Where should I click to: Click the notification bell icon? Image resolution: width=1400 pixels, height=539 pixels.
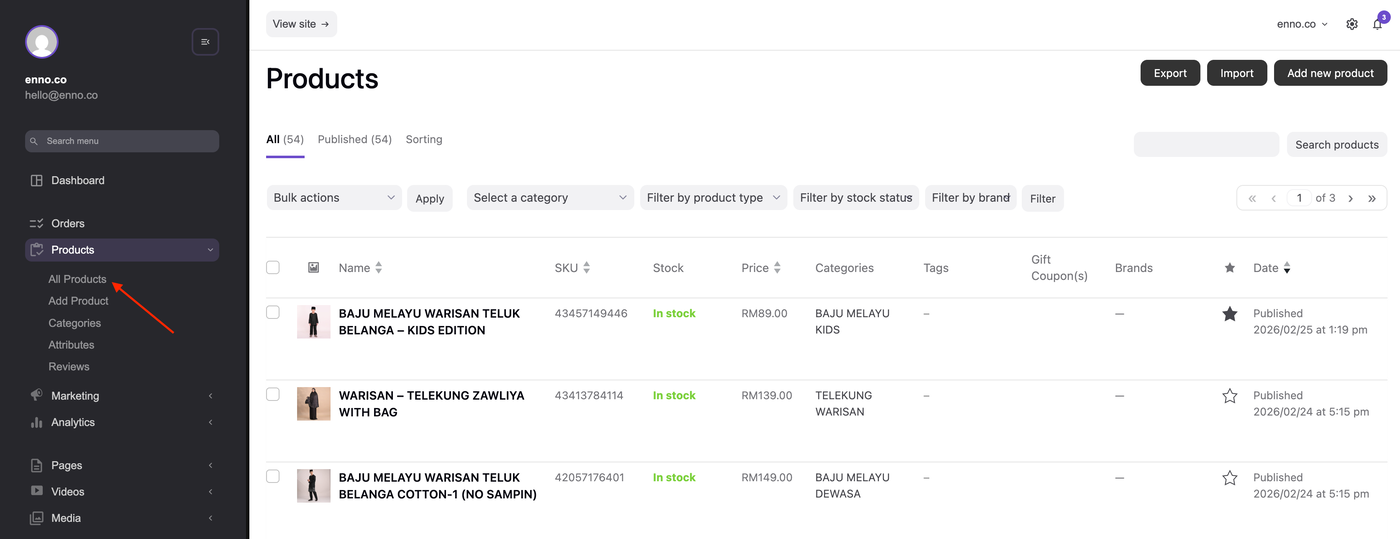point(1377,24)
